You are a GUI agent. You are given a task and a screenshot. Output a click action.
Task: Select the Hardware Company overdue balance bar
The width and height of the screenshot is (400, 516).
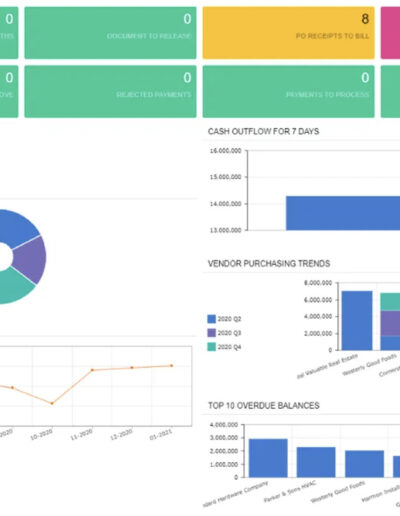click(x=268, y=458)
